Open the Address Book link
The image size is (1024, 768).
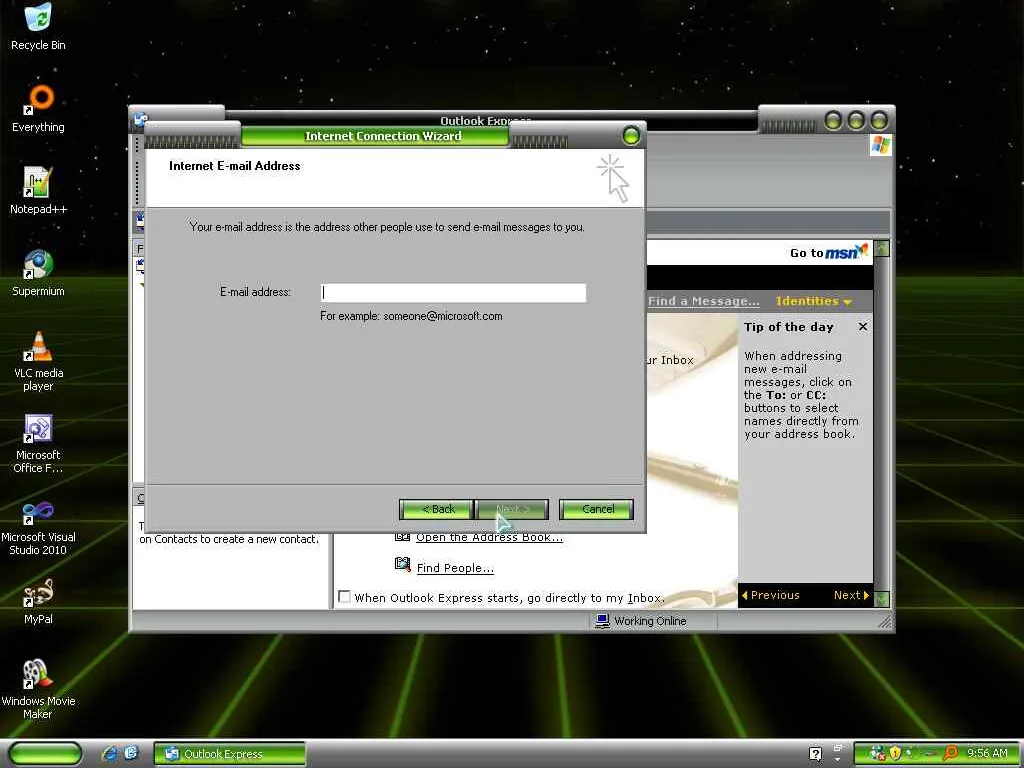489,537
